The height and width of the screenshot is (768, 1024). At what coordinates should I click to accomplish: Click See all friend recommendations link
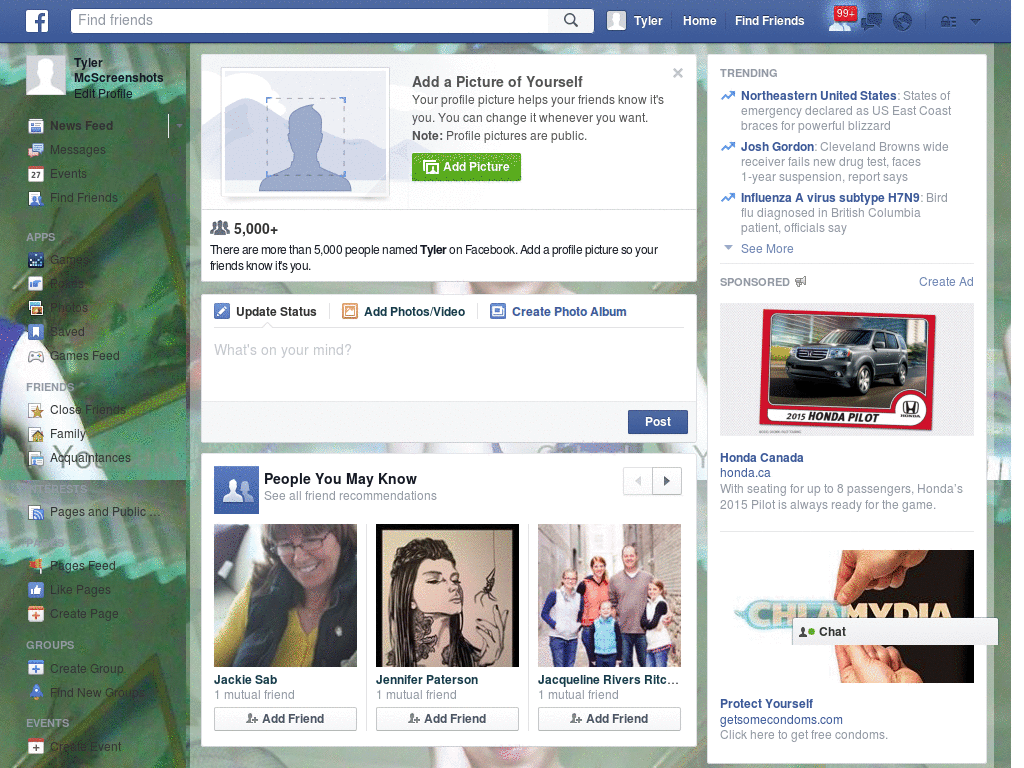click(x=350, y=496)
